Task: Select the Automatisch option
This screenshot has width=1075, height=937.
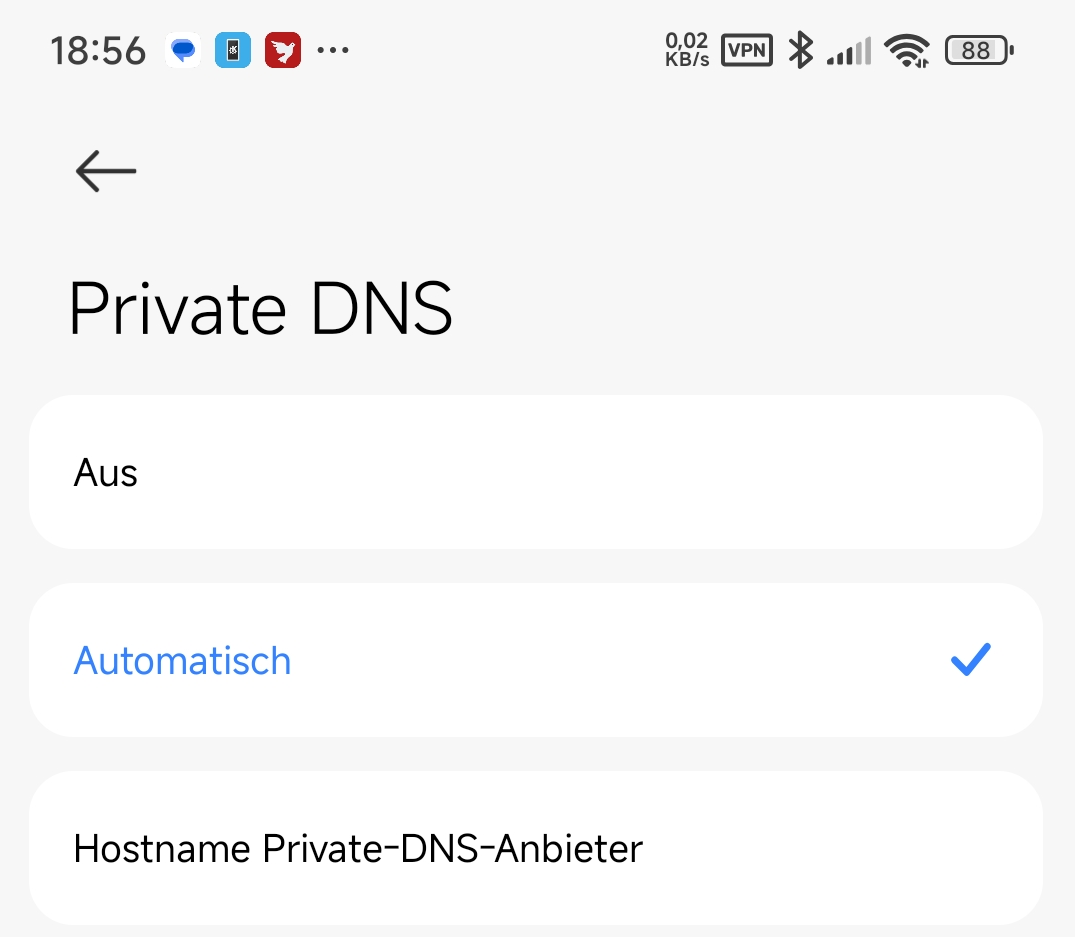Action: coord(536,660)
